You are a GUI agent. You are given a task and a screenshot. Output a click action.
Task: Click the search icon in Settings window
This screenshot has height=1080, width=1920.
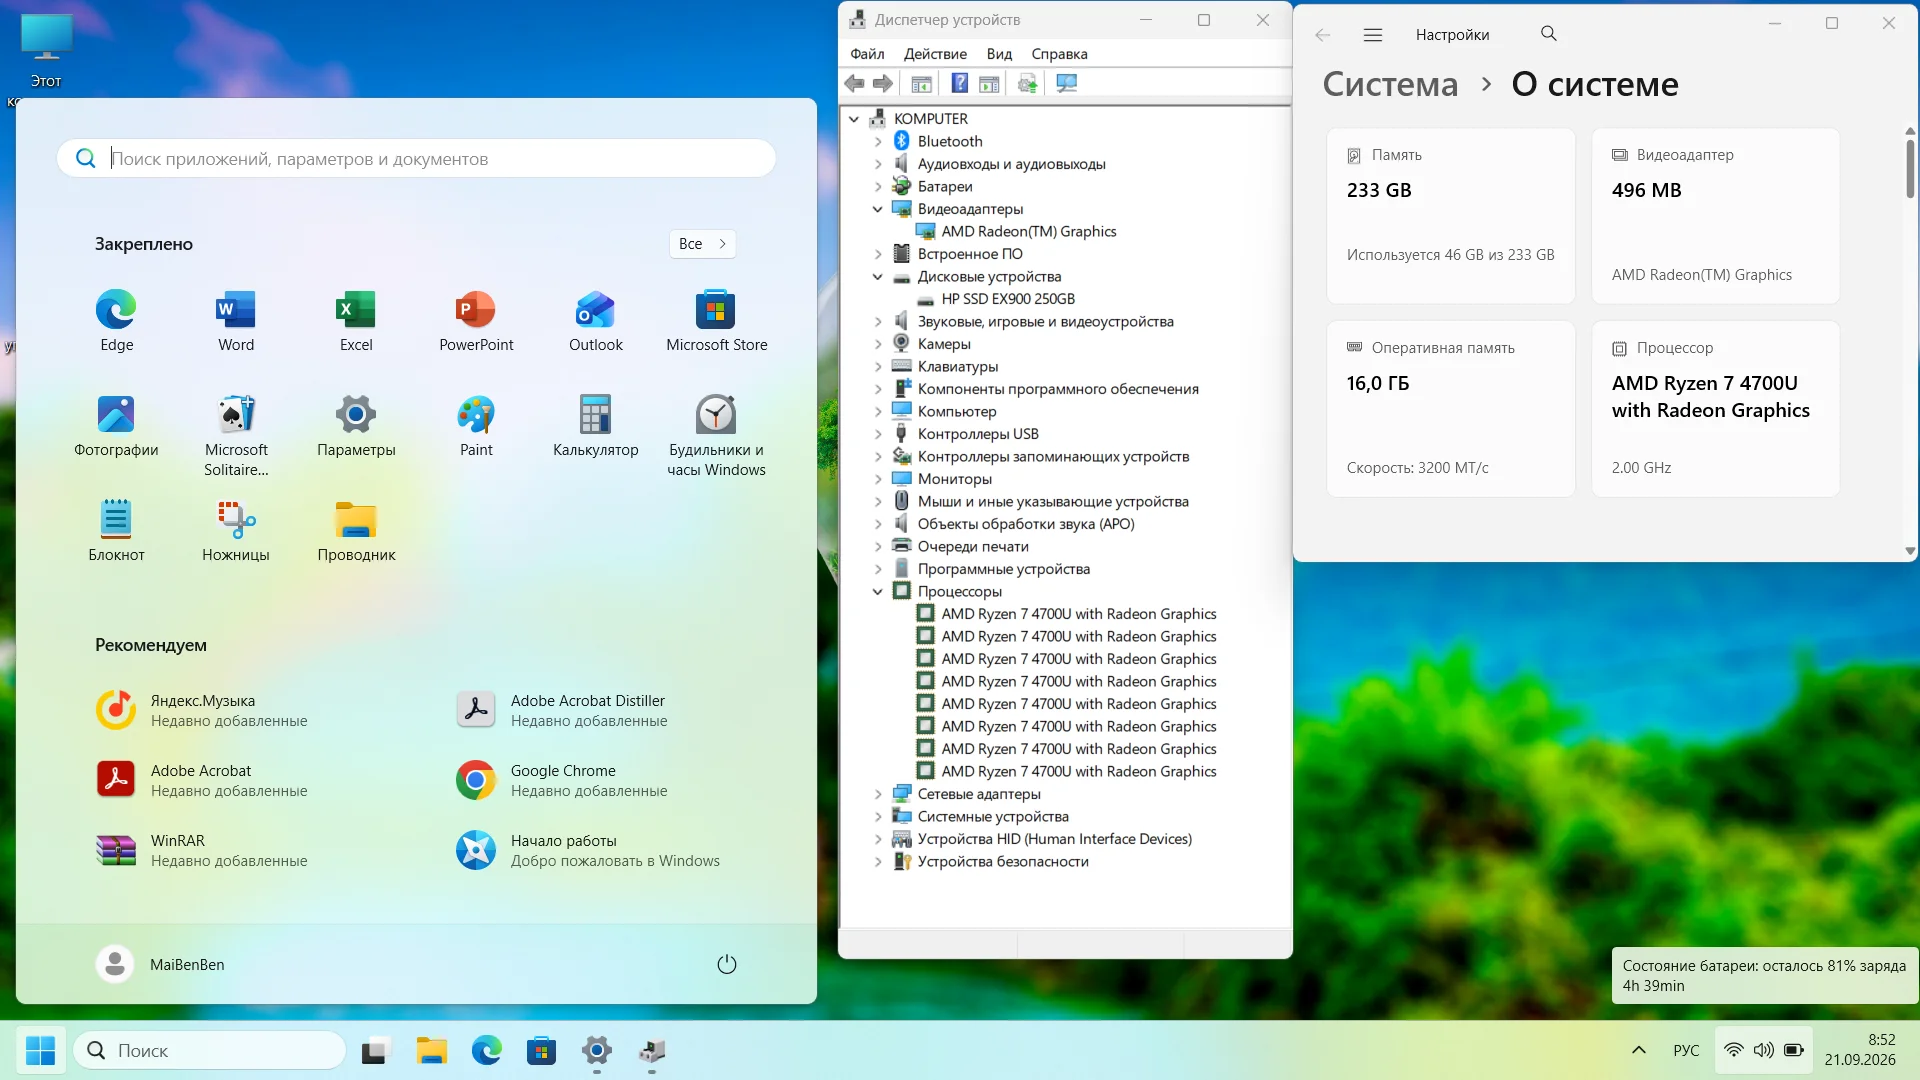tap(1549, 34)
